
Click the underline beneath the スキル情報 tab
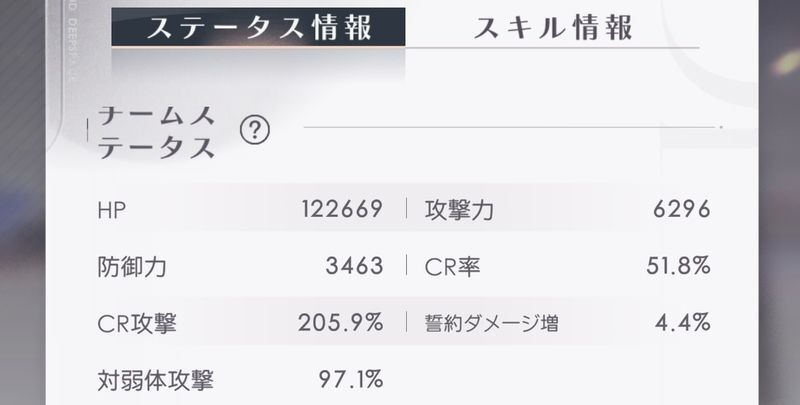(x=553, y=47)
